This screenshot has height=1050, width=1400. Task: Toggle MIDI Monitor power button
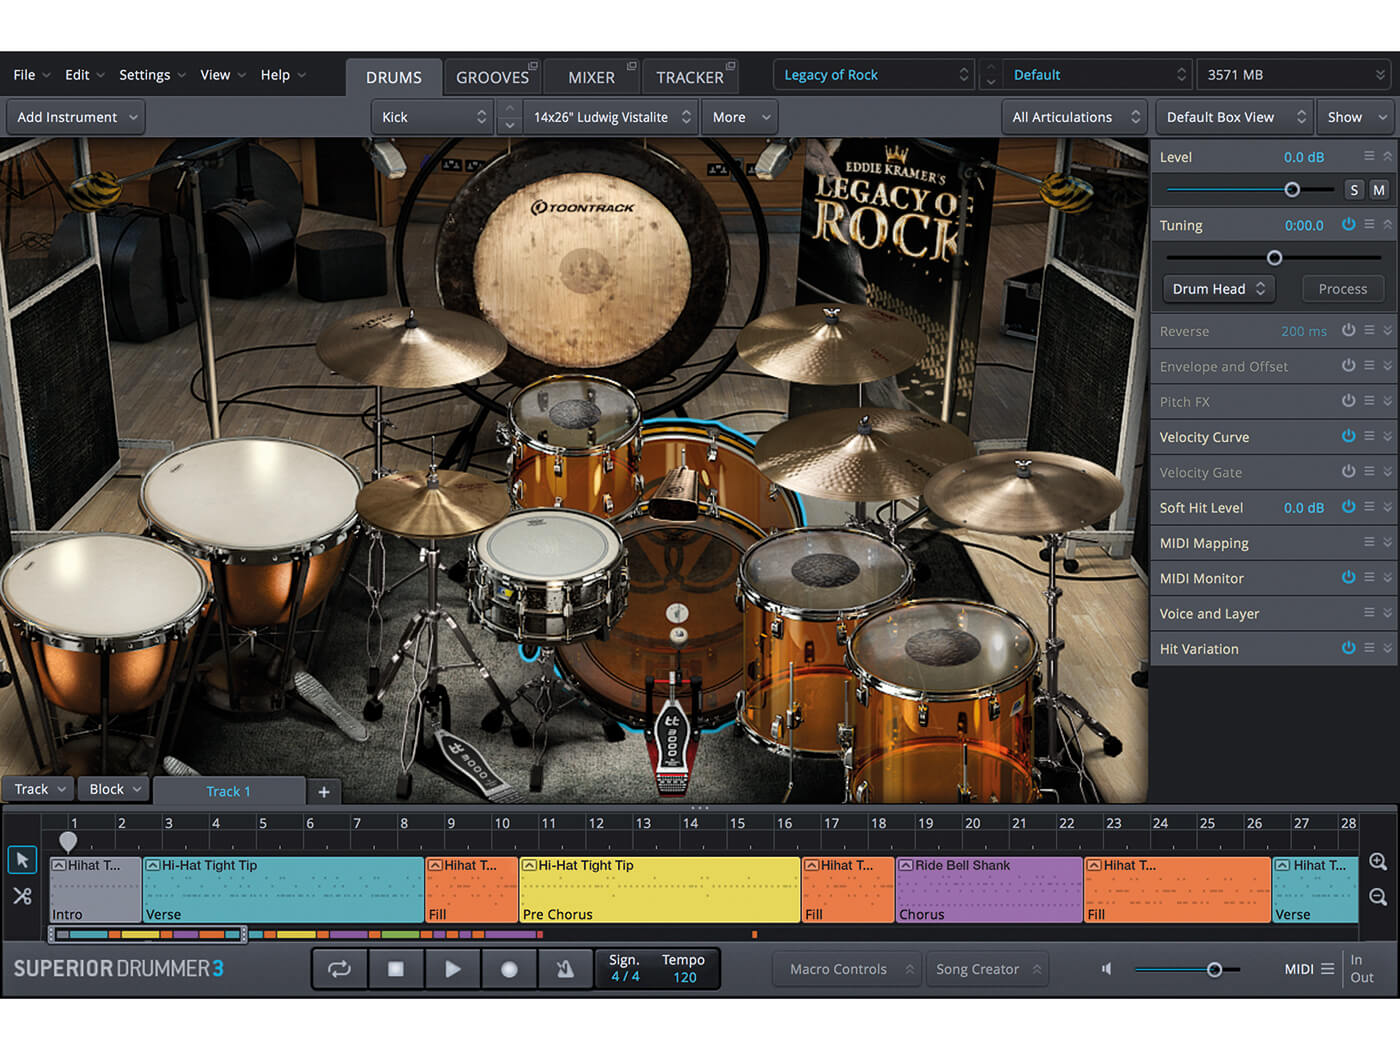click(1348, 577)
